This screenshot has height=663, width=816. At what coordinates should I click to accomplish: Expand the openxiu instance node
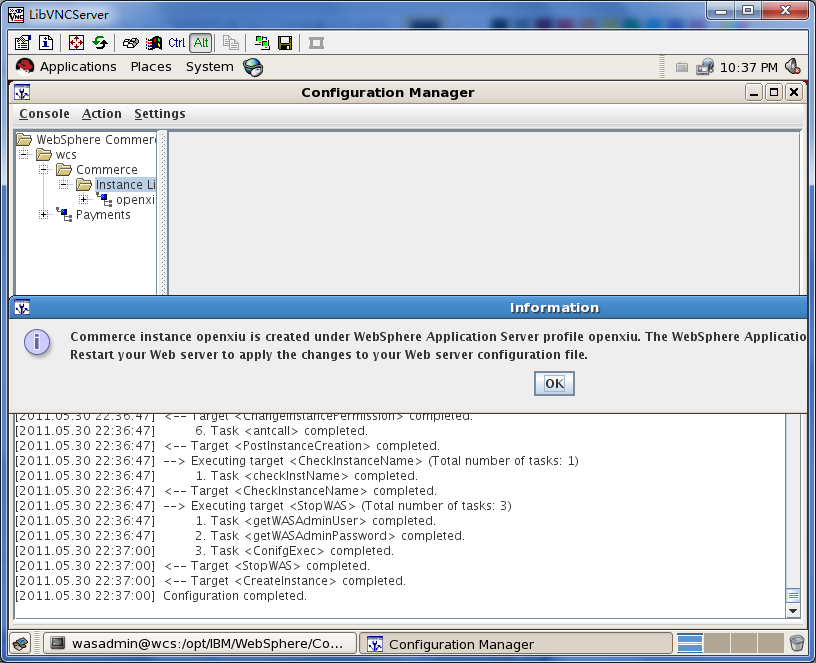pyautogui.click(x=83, y=199)
